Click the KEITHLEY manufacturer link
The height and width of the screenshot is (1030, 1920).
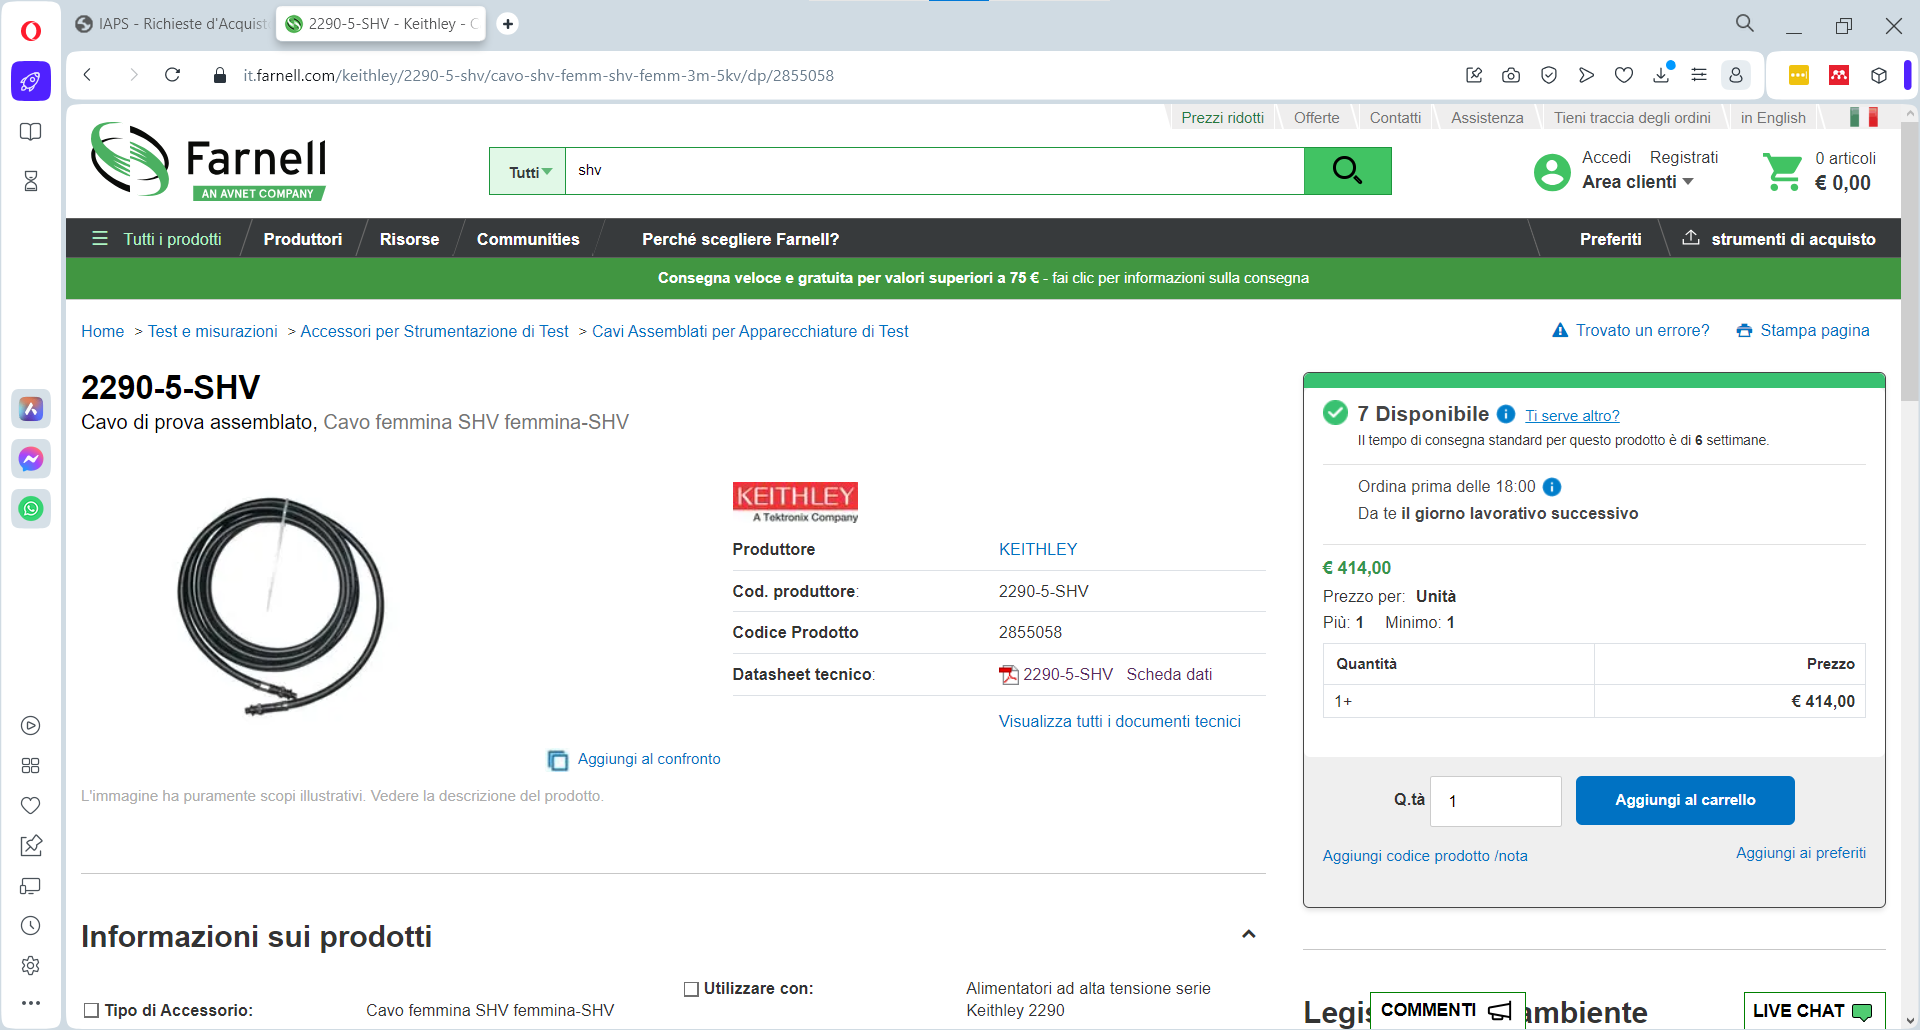point(1038,549)
